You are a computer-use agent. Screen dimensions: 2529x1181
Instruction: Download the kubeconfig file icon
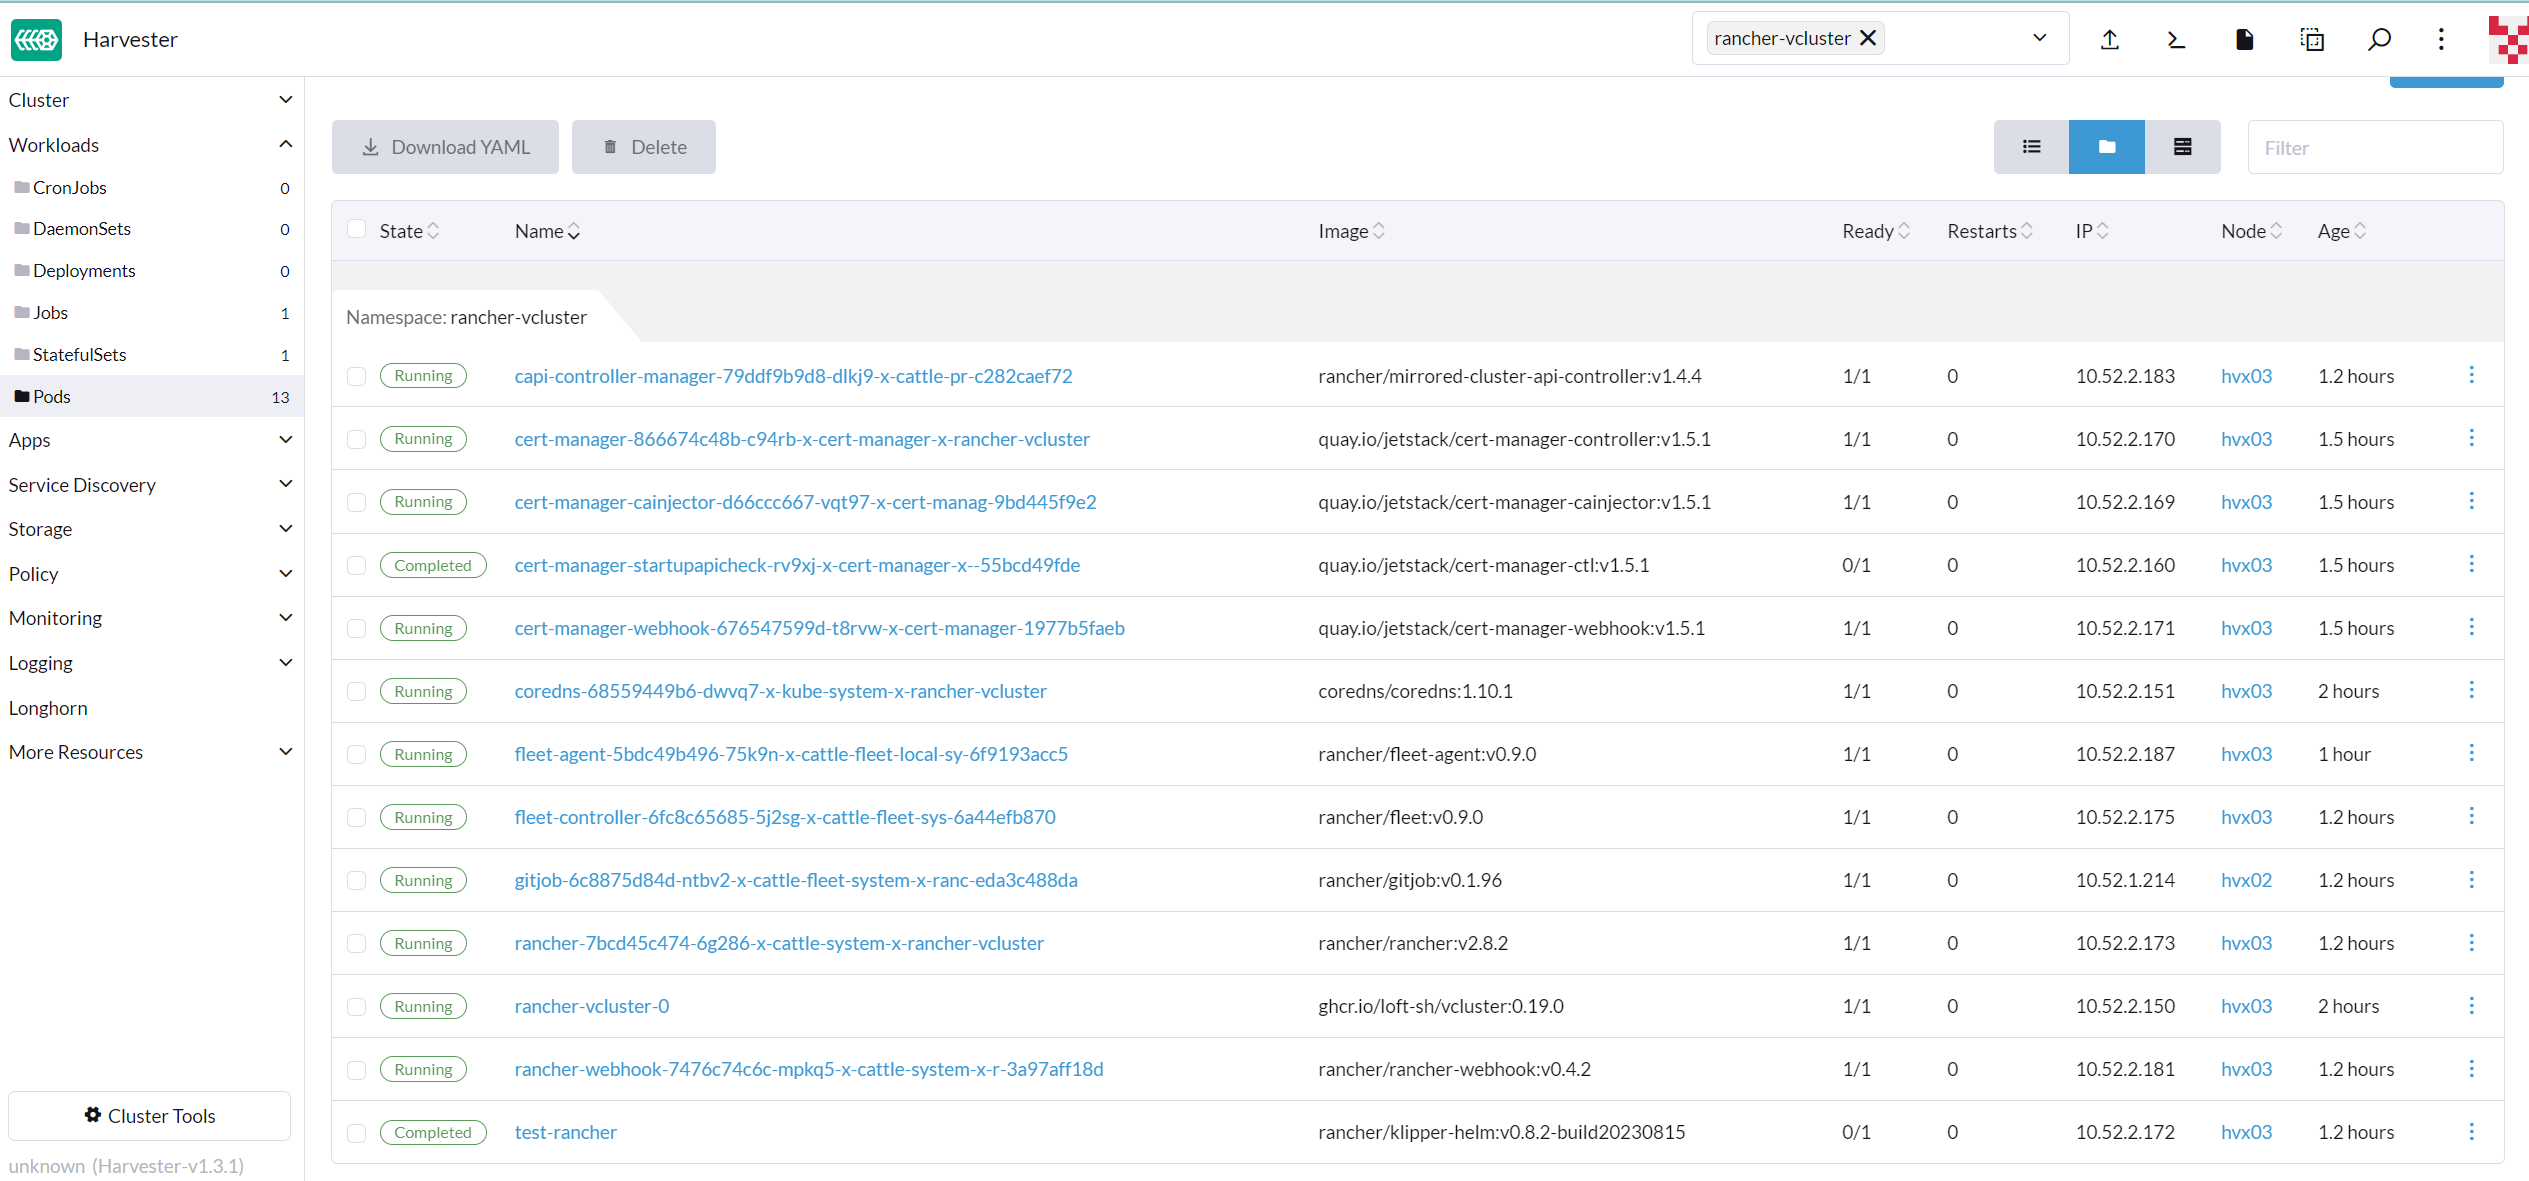point(2244,39)
